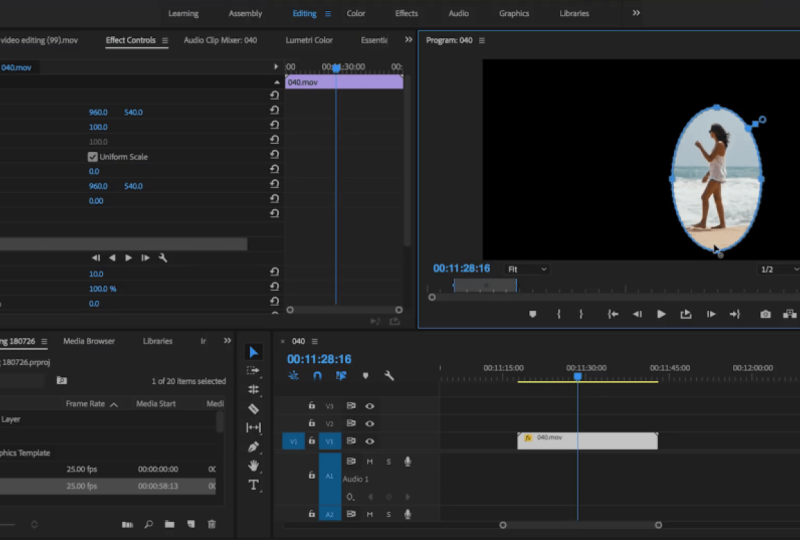The height and width of the screenshot is (540, 800).
Task: Toggle lock on track V3
Action: [x=312, y=406]
